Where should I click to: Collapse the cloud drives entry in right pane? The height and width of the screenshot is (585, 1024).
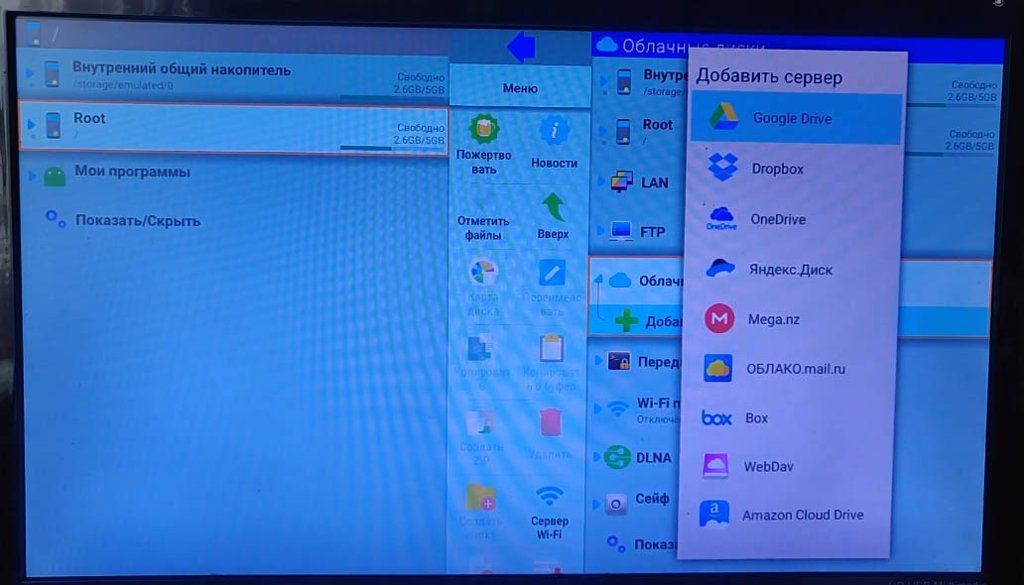[599, 279]
